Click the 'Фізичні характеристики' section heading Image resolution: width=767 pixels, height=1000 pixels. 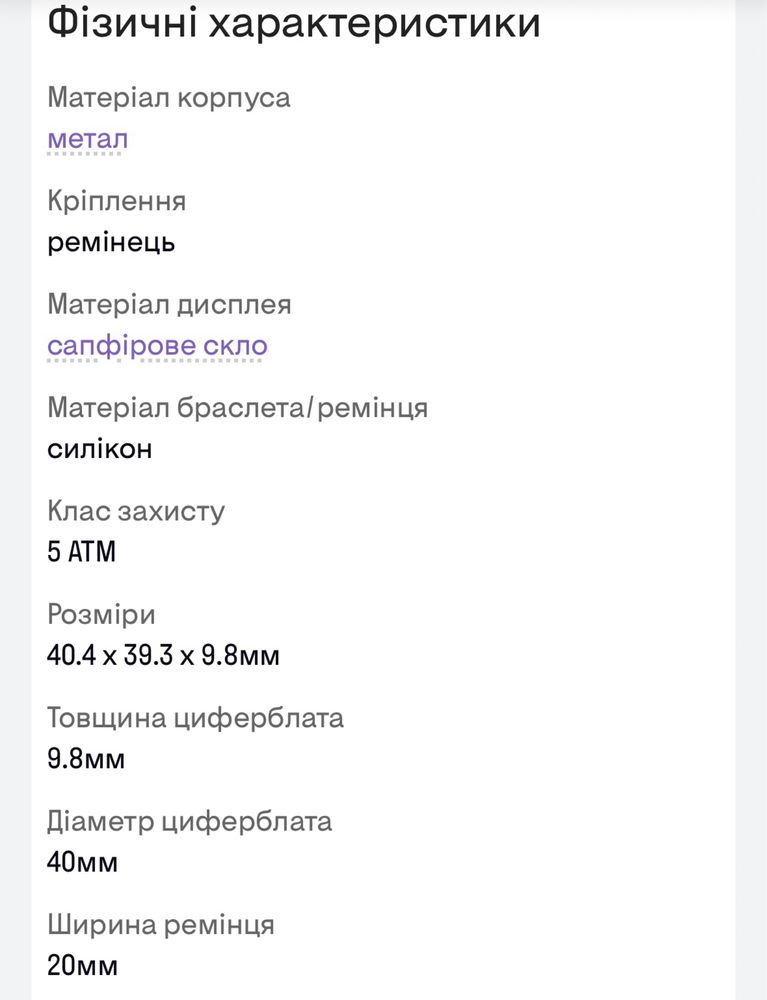coord(294,24)
